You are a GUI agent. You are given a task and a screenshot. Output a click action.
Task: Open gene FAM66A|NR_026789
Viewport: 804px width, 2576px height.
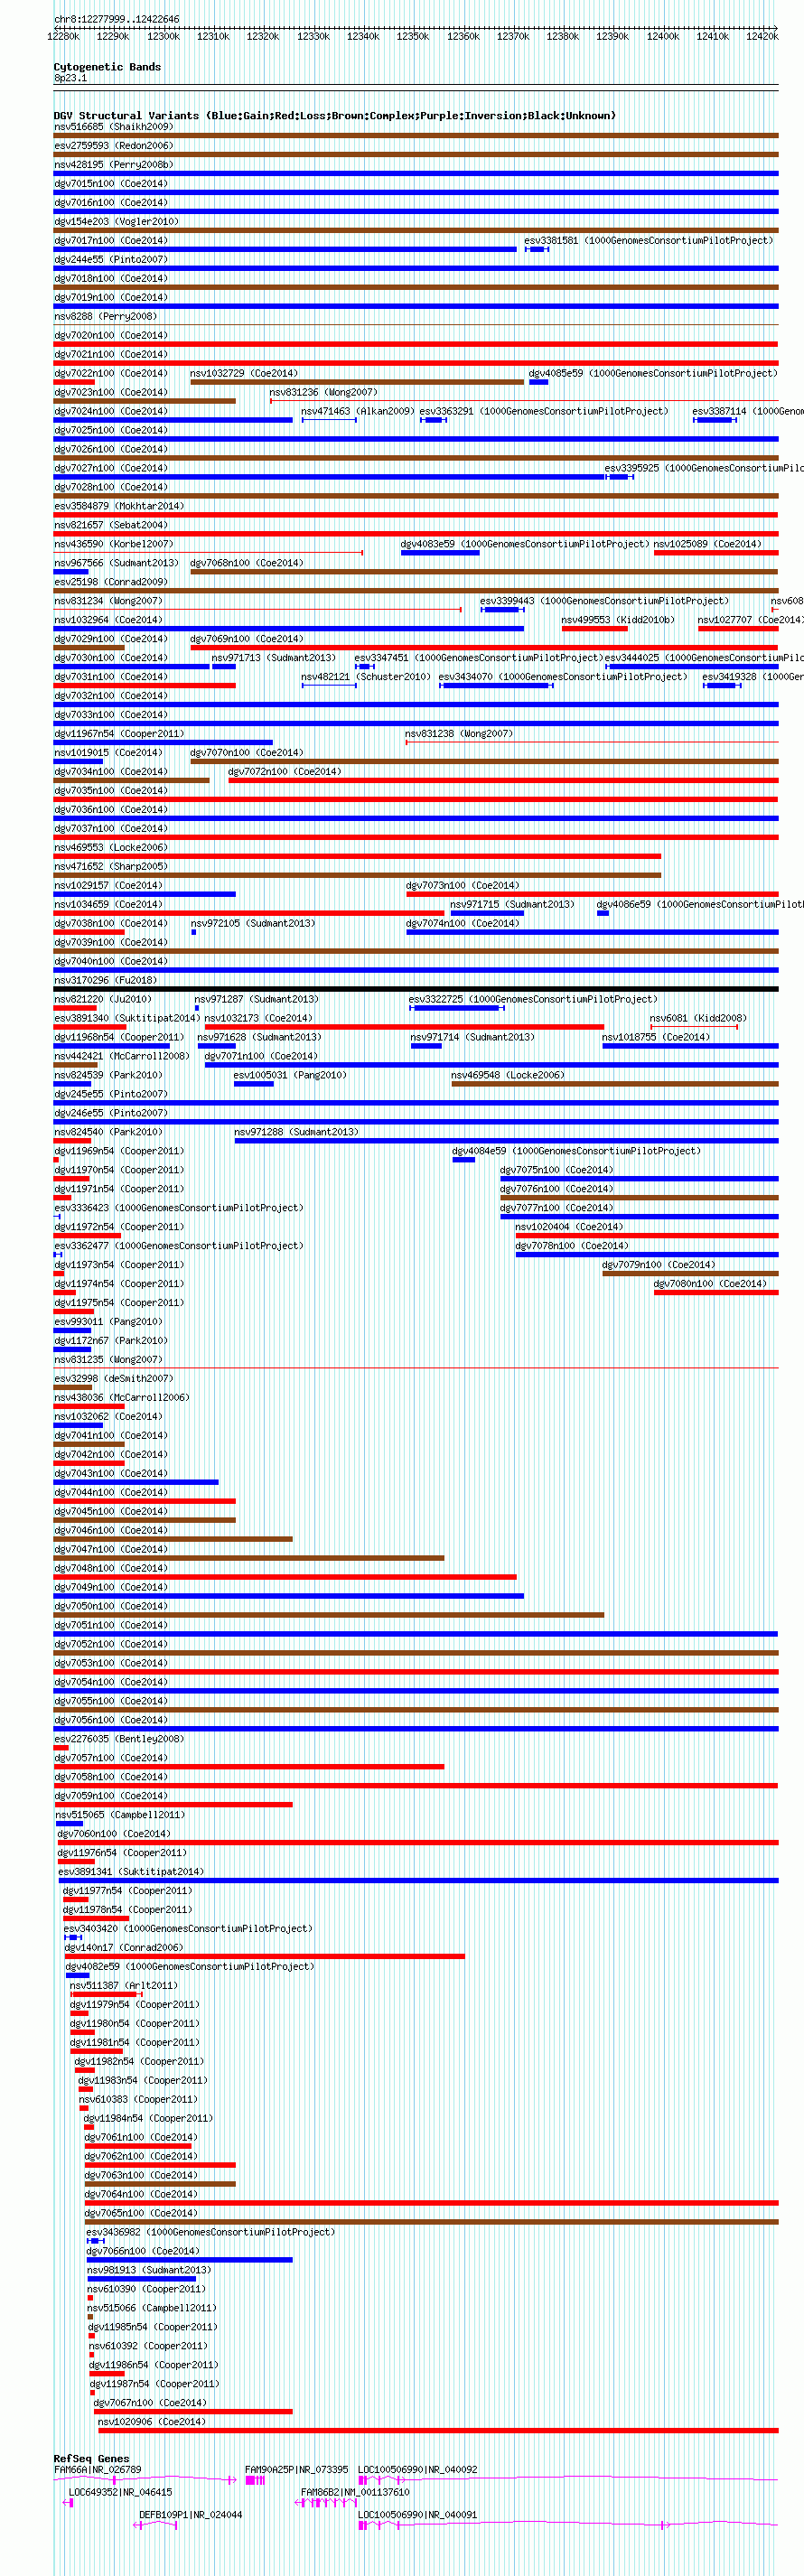click(x=98, y=2470)
